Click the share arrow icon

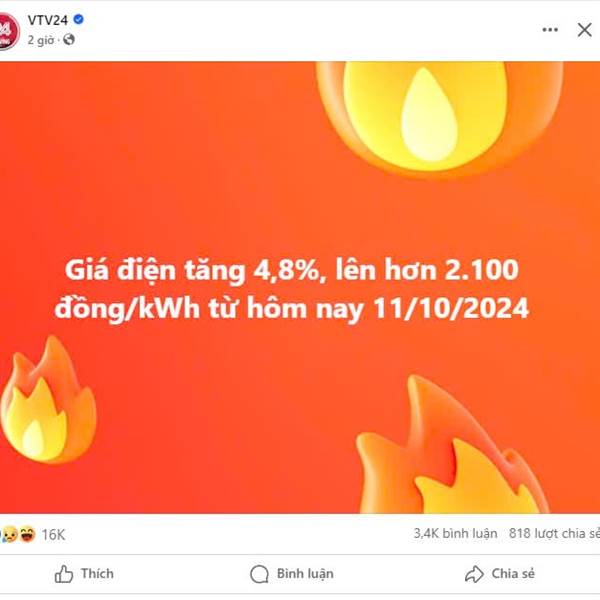click(x=474, y=574)
